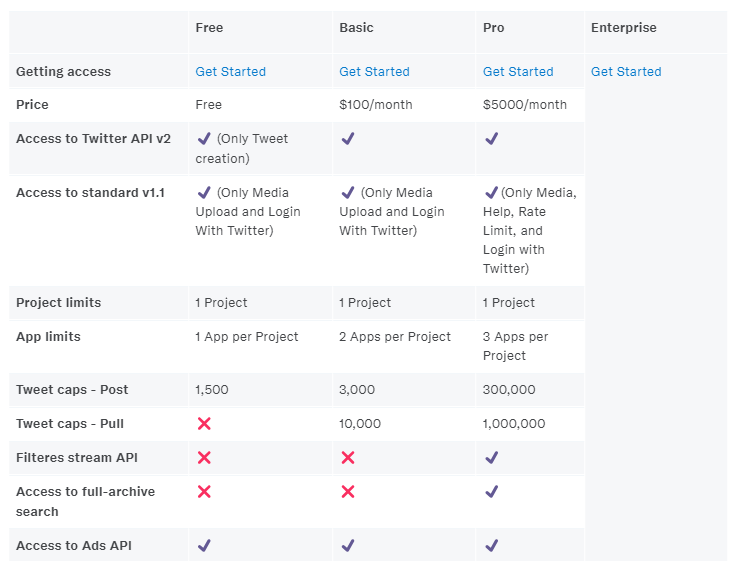Image resolution: width=736 pixels, height=574 pixels.
Task: Click Basic checkmark for Twitter API v2
Action: click(x=348, y=138)
